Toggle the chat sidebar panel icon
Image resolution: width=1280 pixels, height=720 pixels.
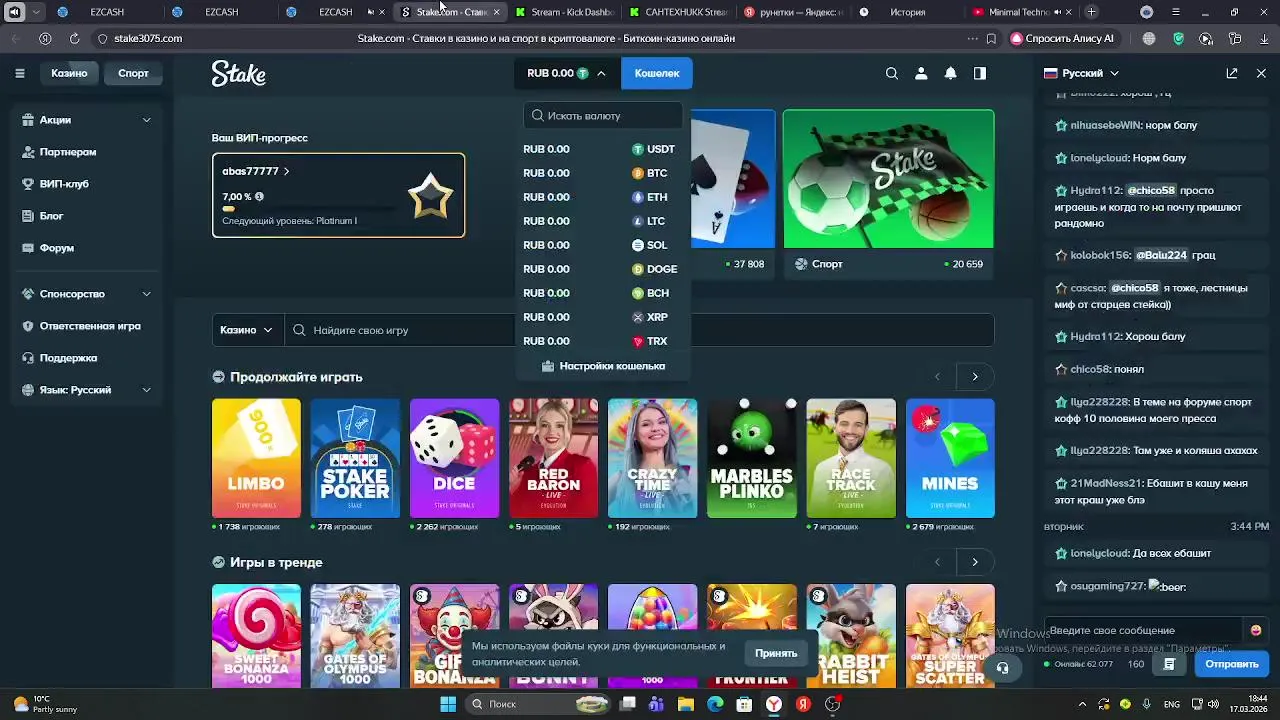pos(980,73)
